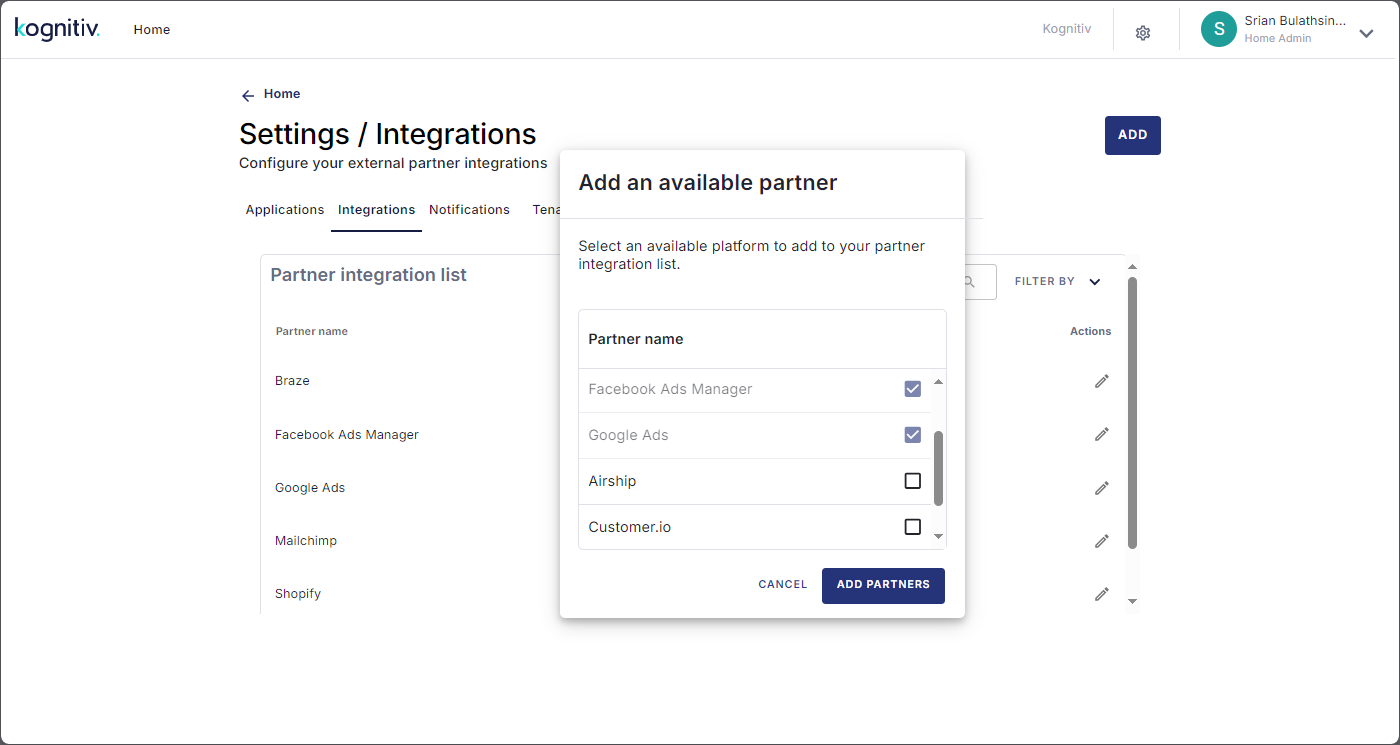Open the Filter By dropdown
The height and width of the screenshot is (745, 1400).
click(x=1057, y=282)
